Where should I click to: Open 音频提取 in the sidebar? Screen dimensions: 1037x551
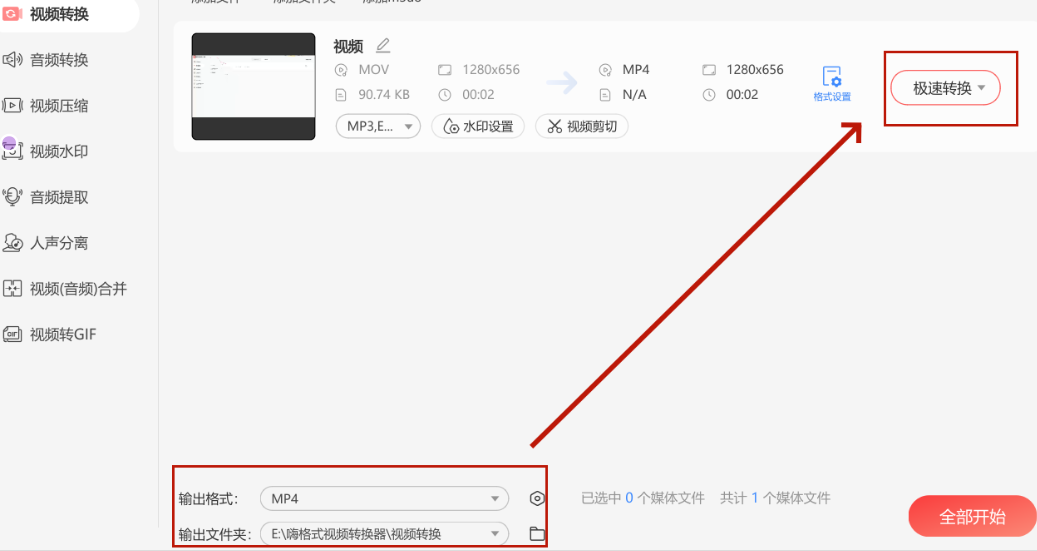60,197
